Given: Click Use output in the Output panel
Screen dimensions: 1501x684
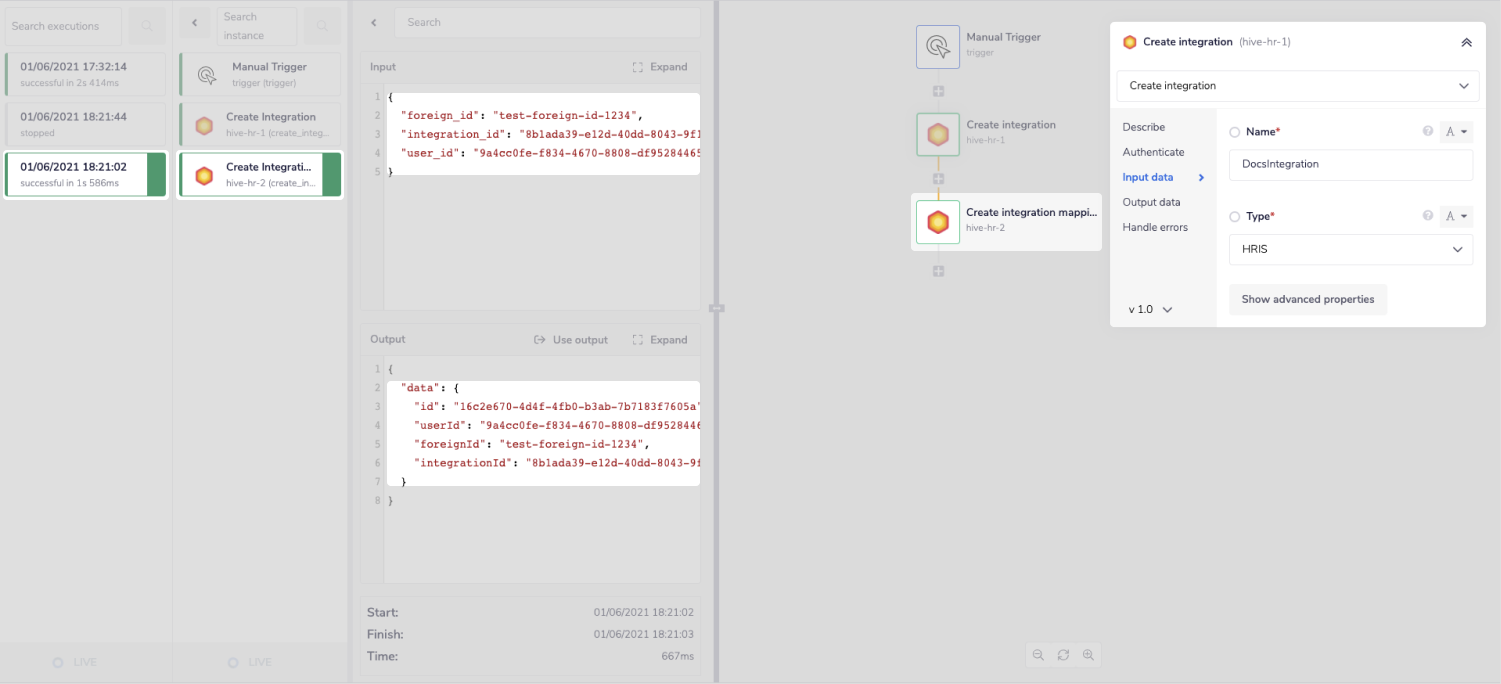Looking at the screenshot, I should click(x=571, y=340).
